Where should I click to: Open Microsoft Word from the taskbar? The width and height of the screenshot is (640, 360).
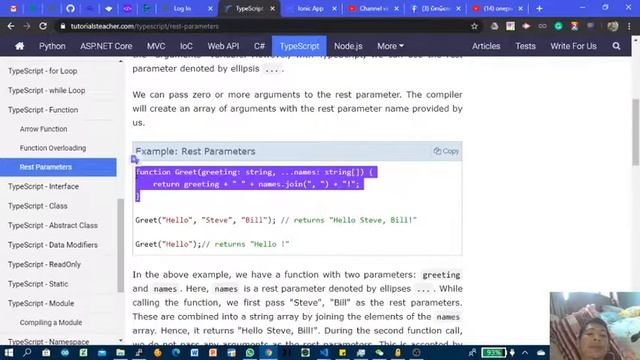coord(194,353)
